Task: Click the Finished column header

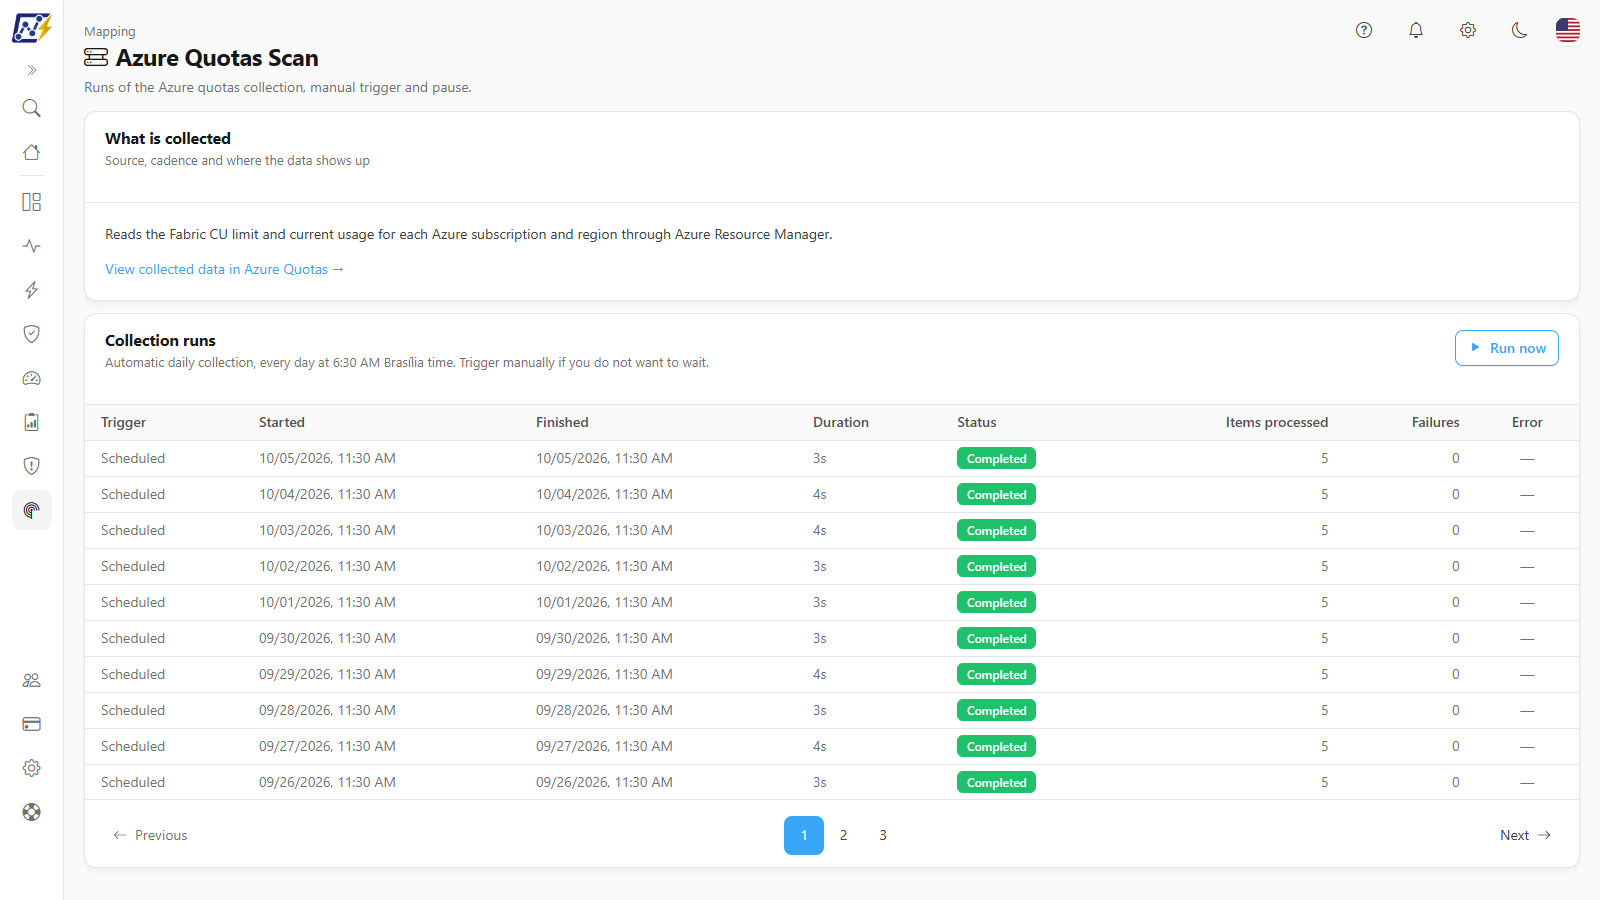Action: (562, 422)
